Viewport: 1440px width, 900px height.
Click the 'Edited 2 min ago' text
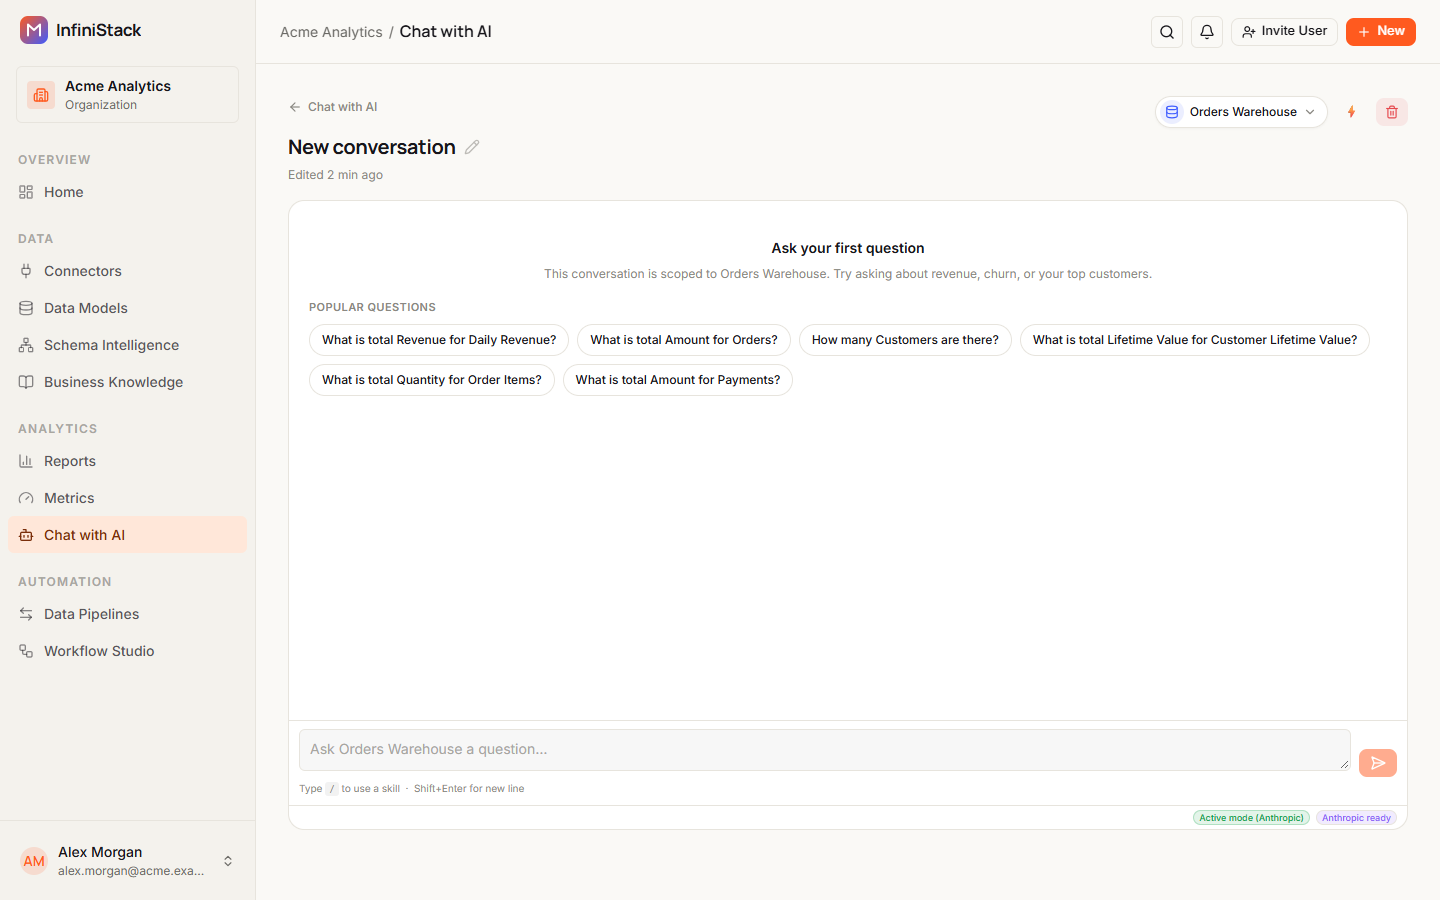[x=335, y=175]
